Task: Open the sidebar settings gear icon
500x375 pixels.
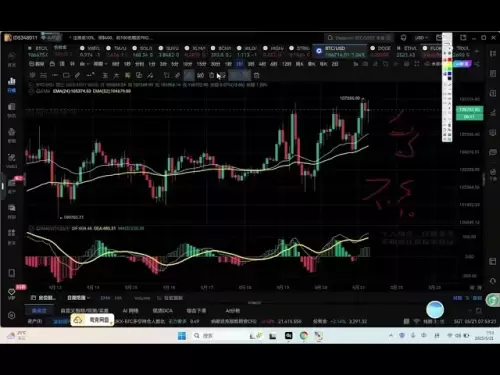Action: pos(12,315)
